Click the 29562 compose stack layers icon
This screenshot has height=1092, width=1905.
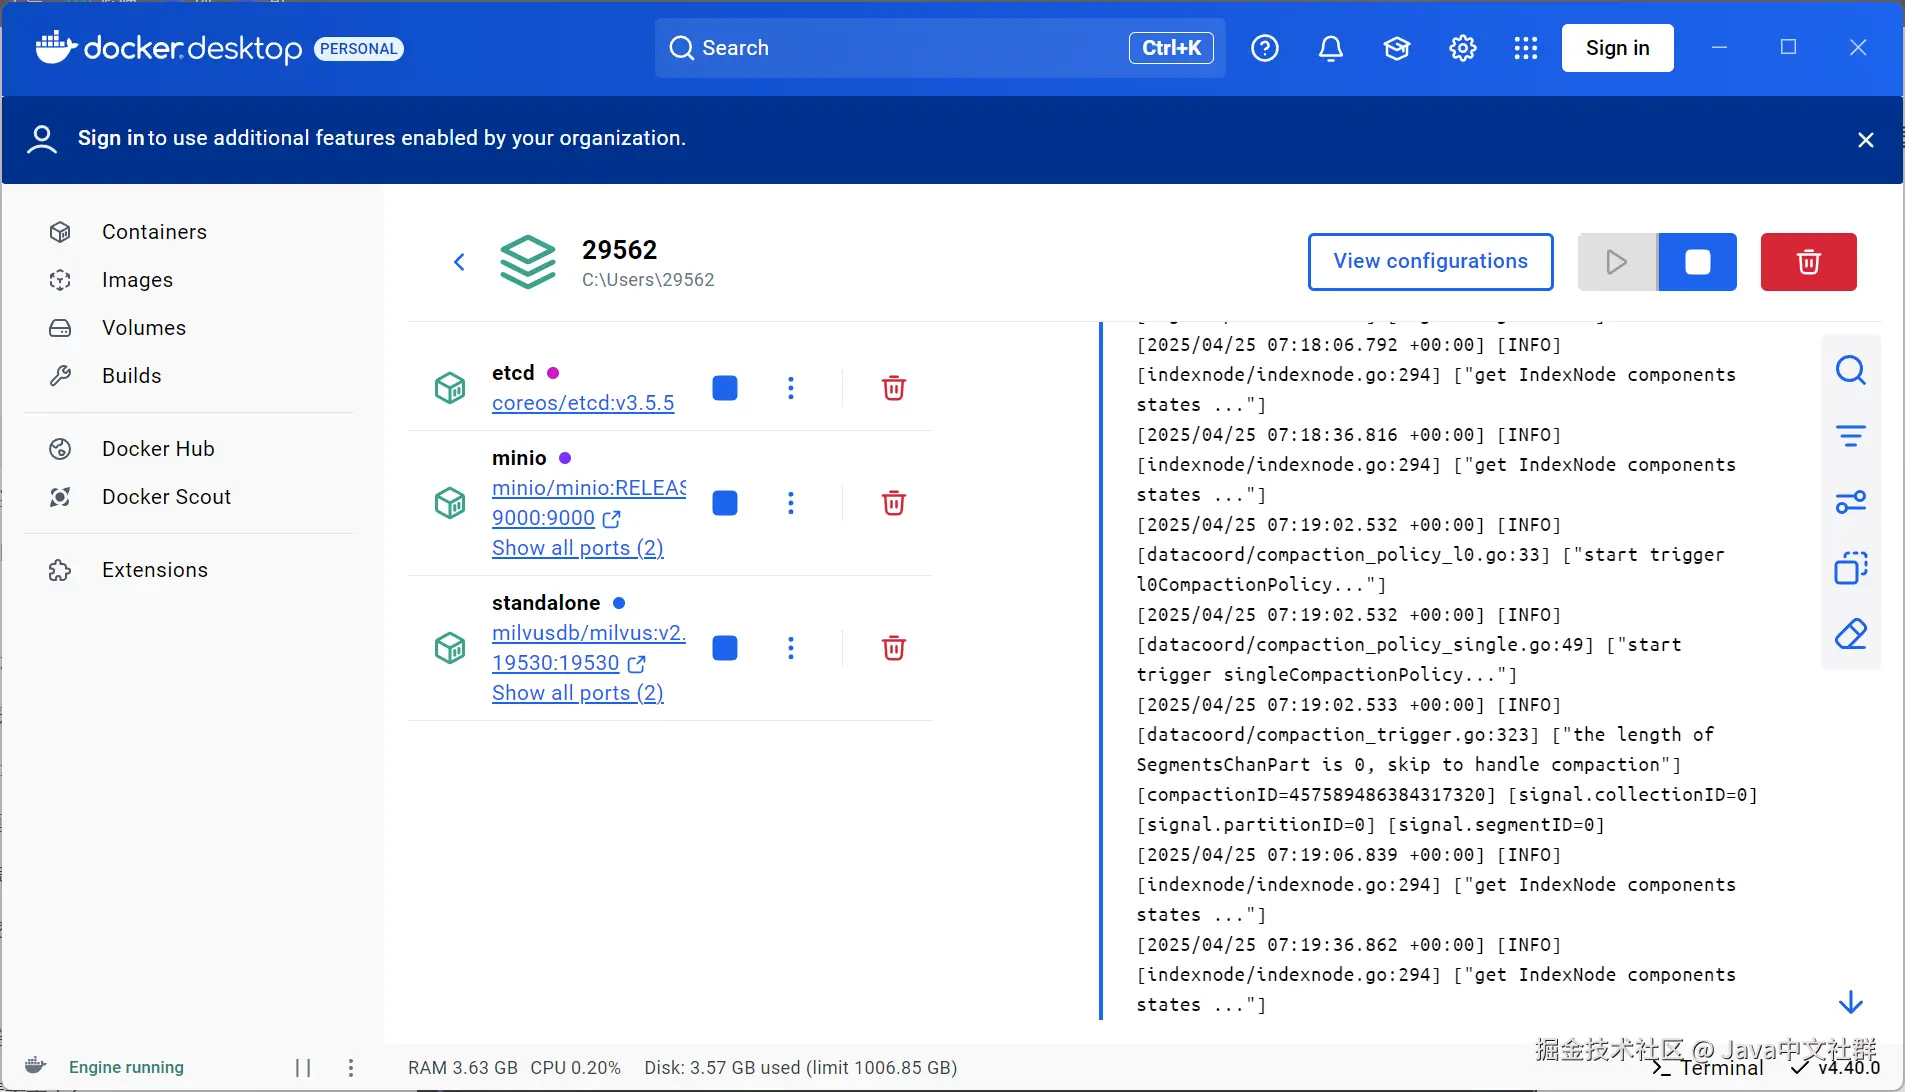(x=528, y=262)
